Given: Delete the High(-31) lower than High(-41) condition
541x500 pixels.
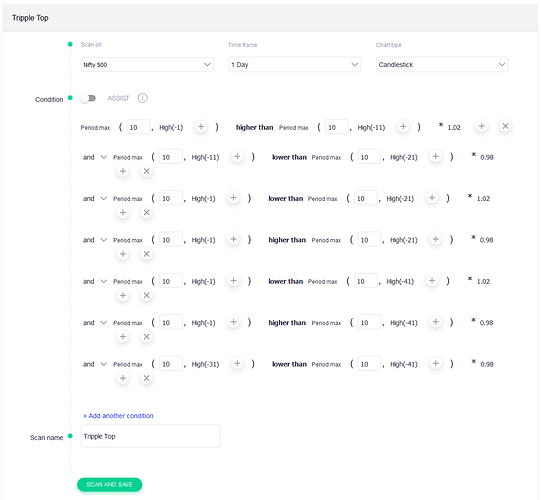Looking at the screenshot, I should 146,378.
